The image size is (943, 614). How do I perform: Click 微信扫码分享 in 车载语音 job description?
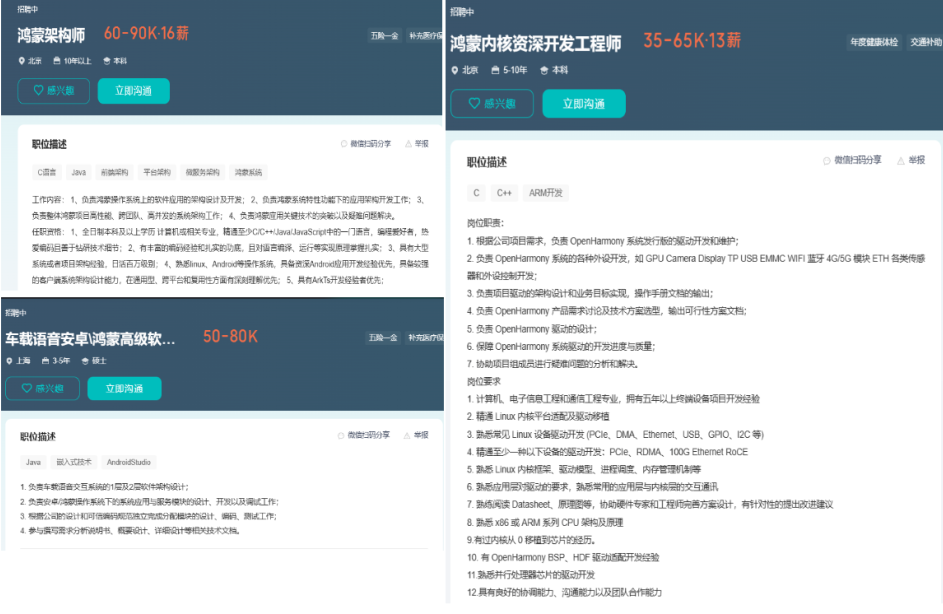363,435
